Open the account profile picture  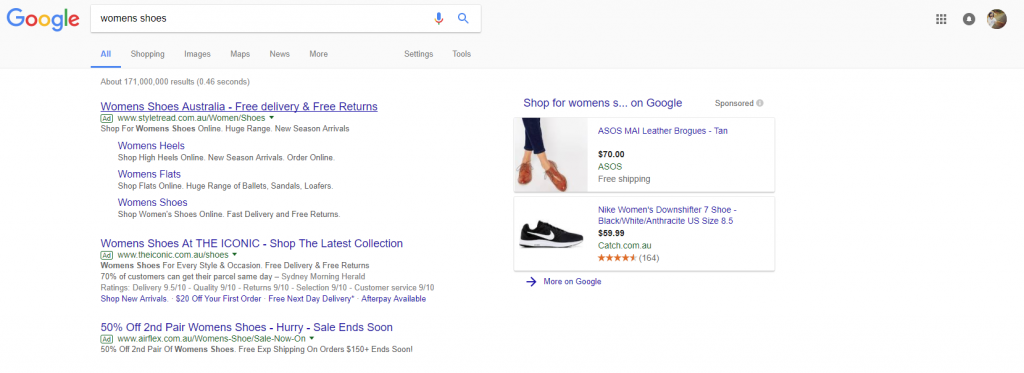[x=997, y=19]
